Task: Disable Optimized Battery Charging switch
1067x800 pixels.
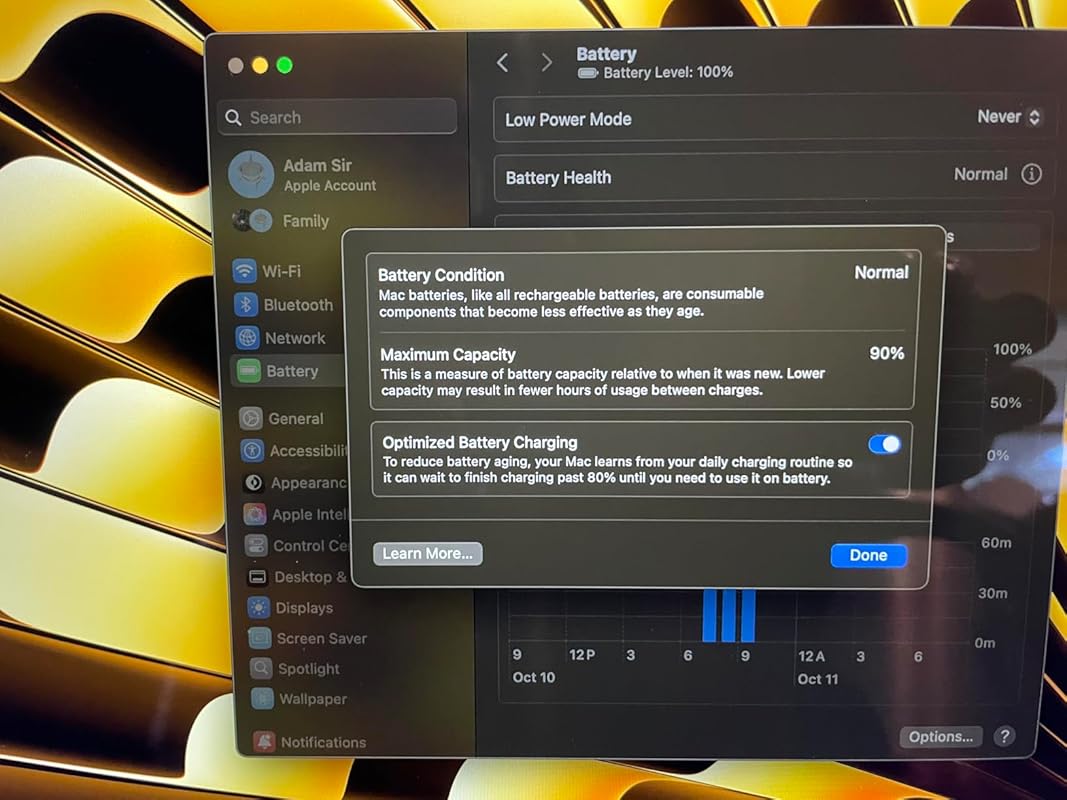Action: (884, 444)
